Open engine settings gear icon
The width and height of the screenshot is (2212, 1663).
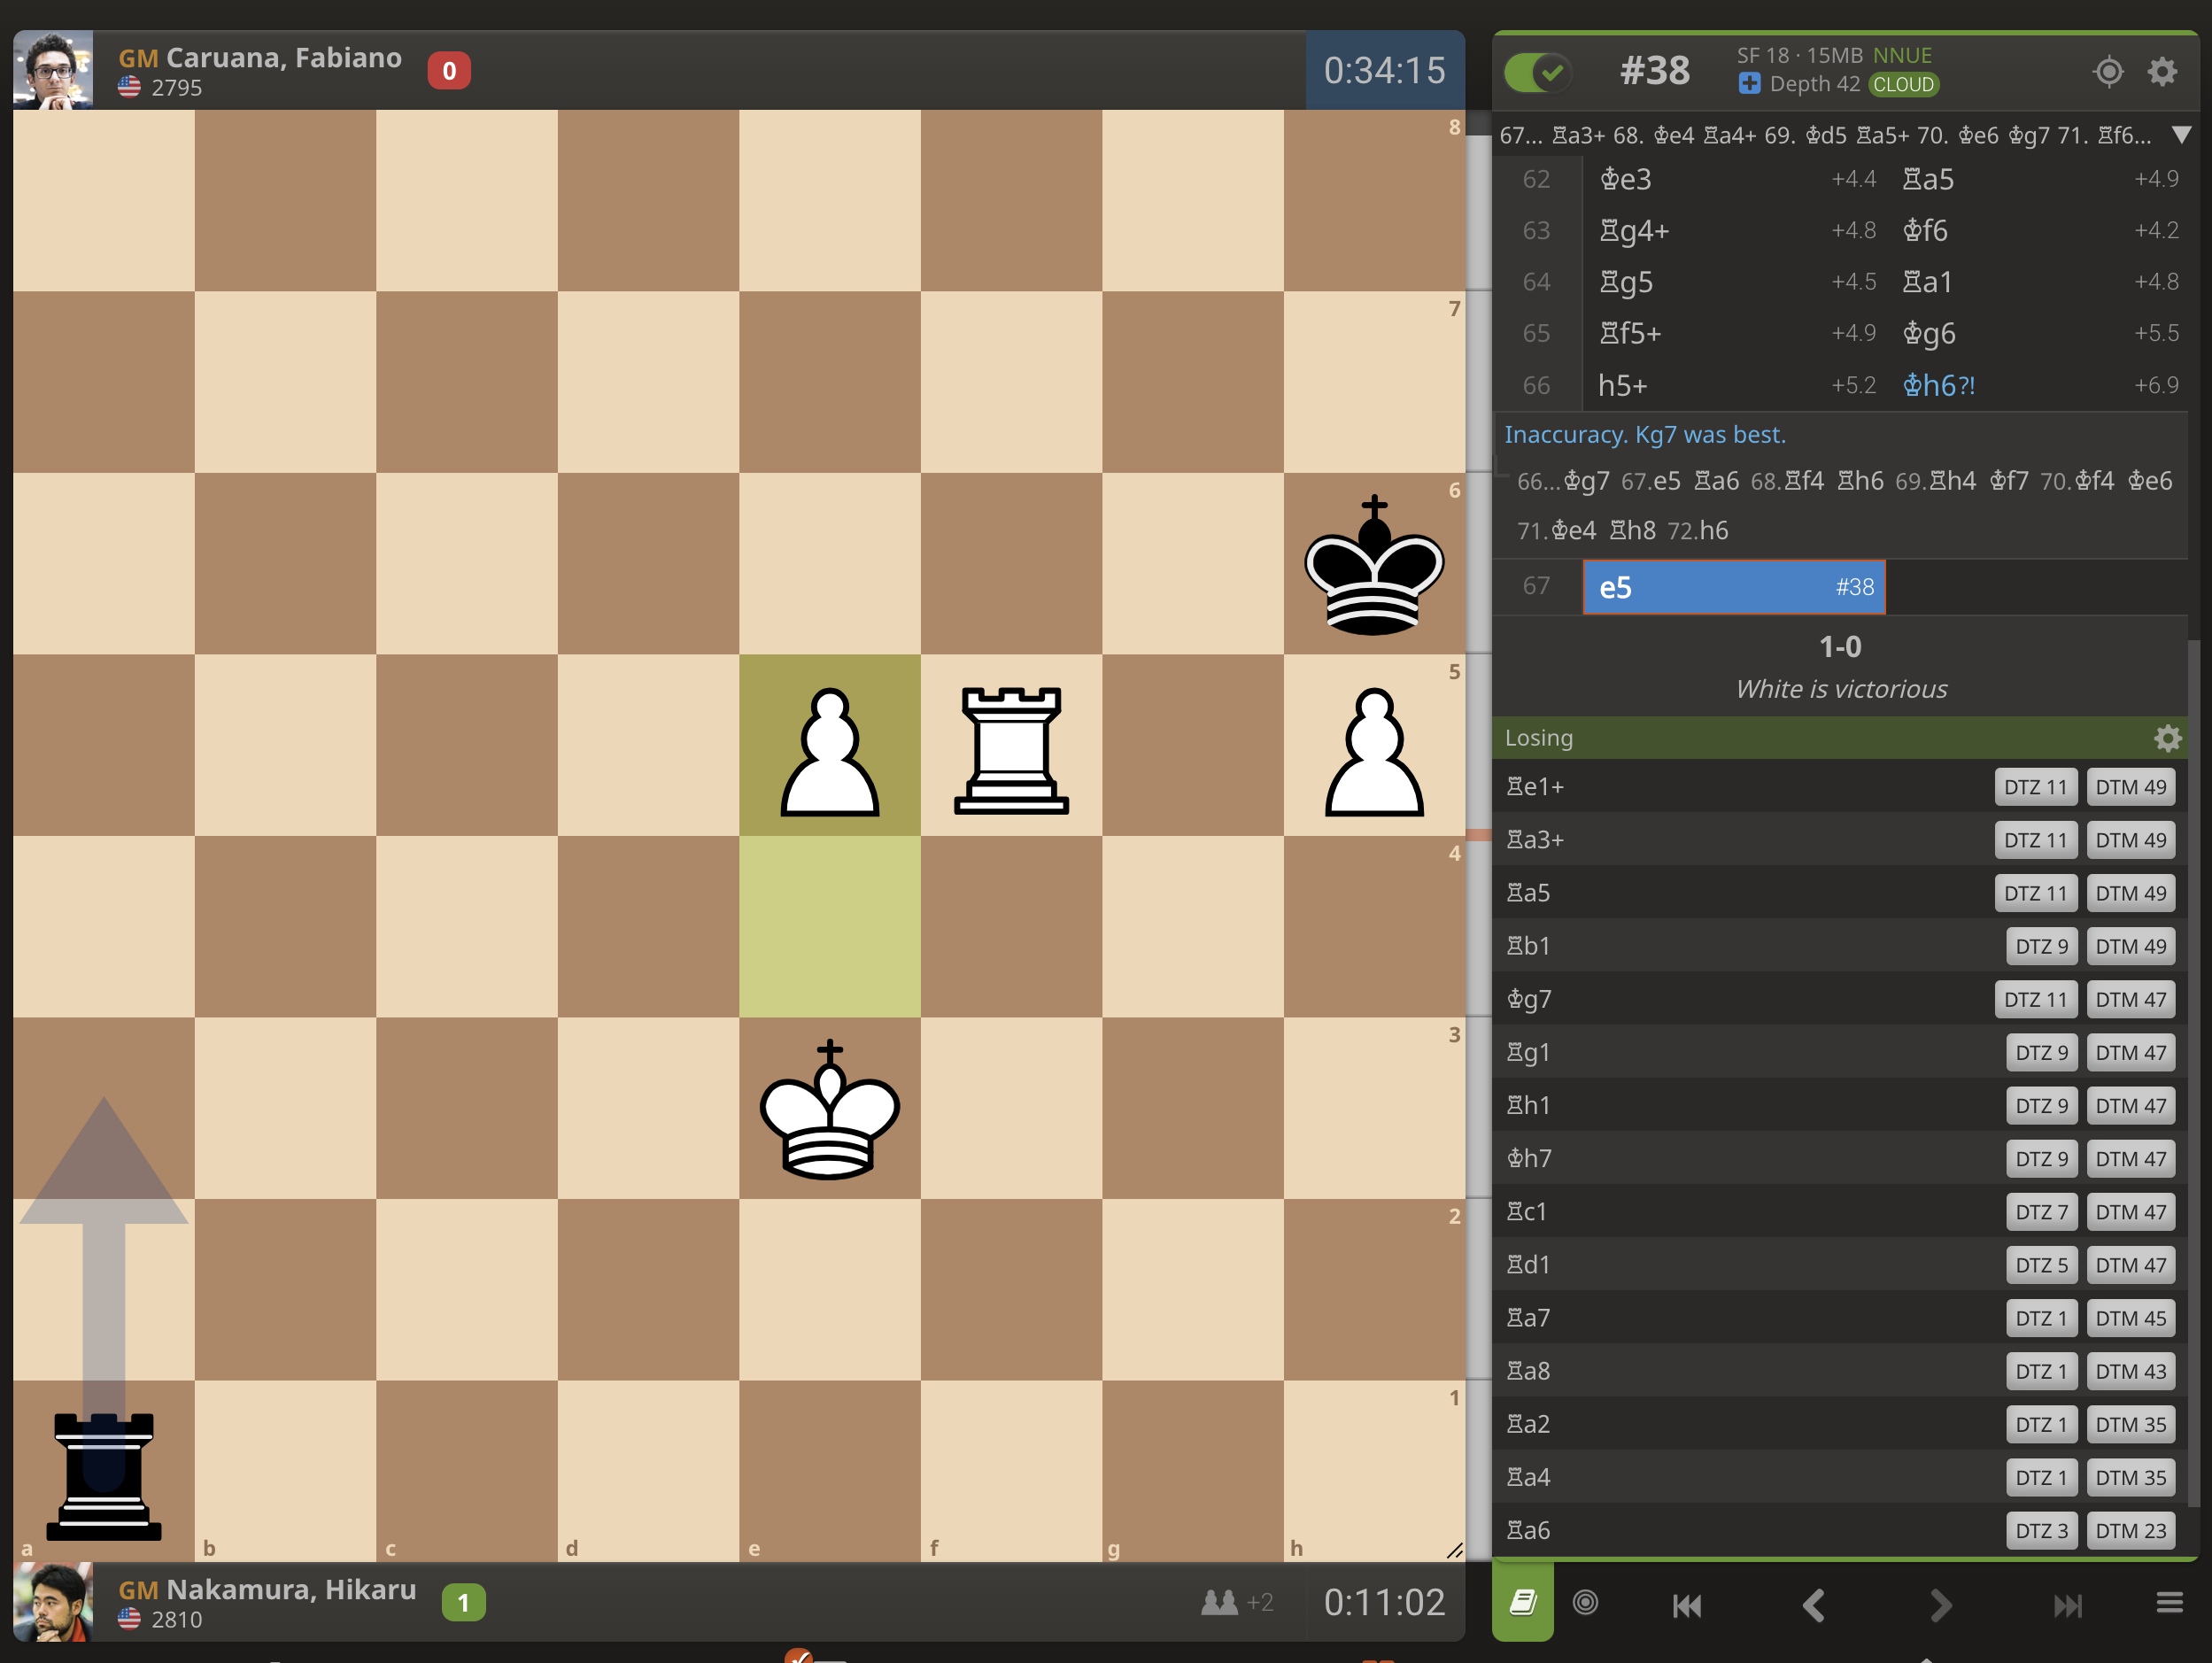click(x=2162, y=71)
